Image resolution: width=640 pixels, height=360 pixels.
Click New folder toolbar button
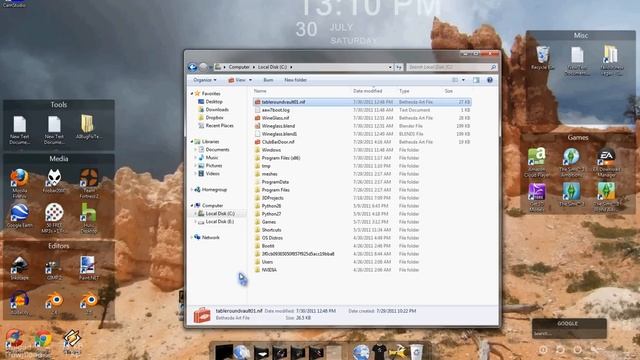296,80
